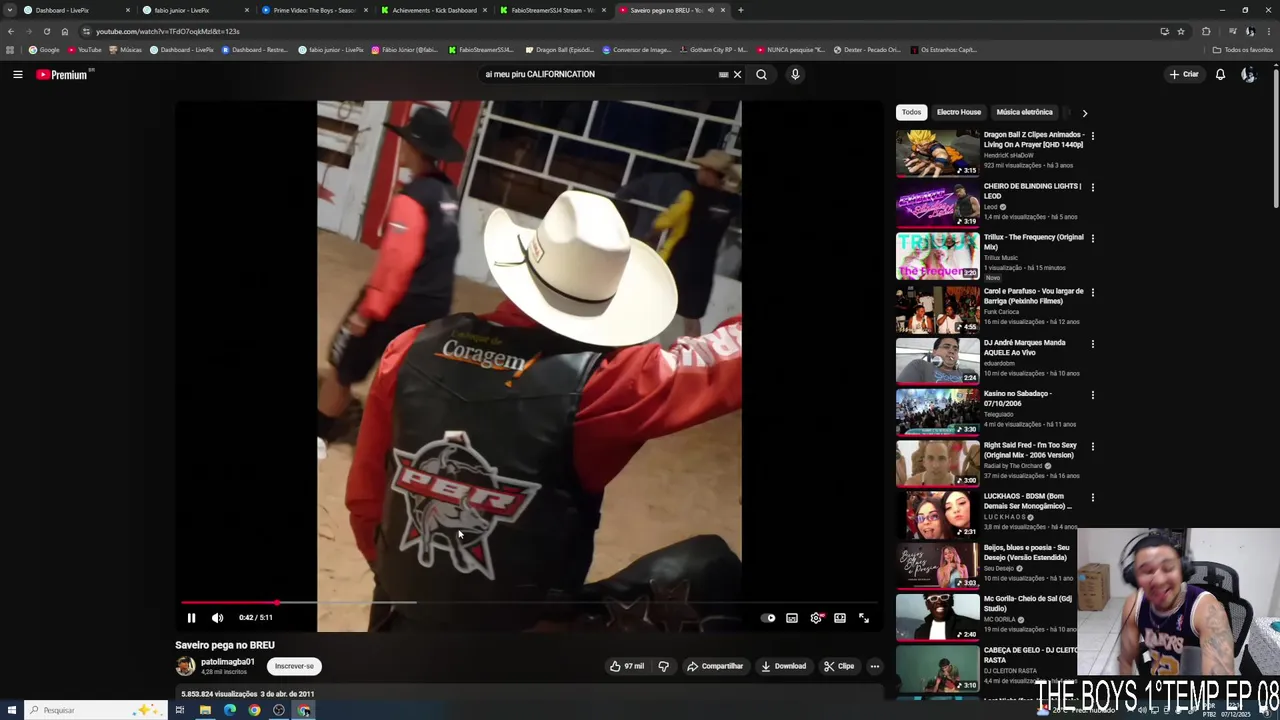Open tab search dropdown arrow

(9, 10)
